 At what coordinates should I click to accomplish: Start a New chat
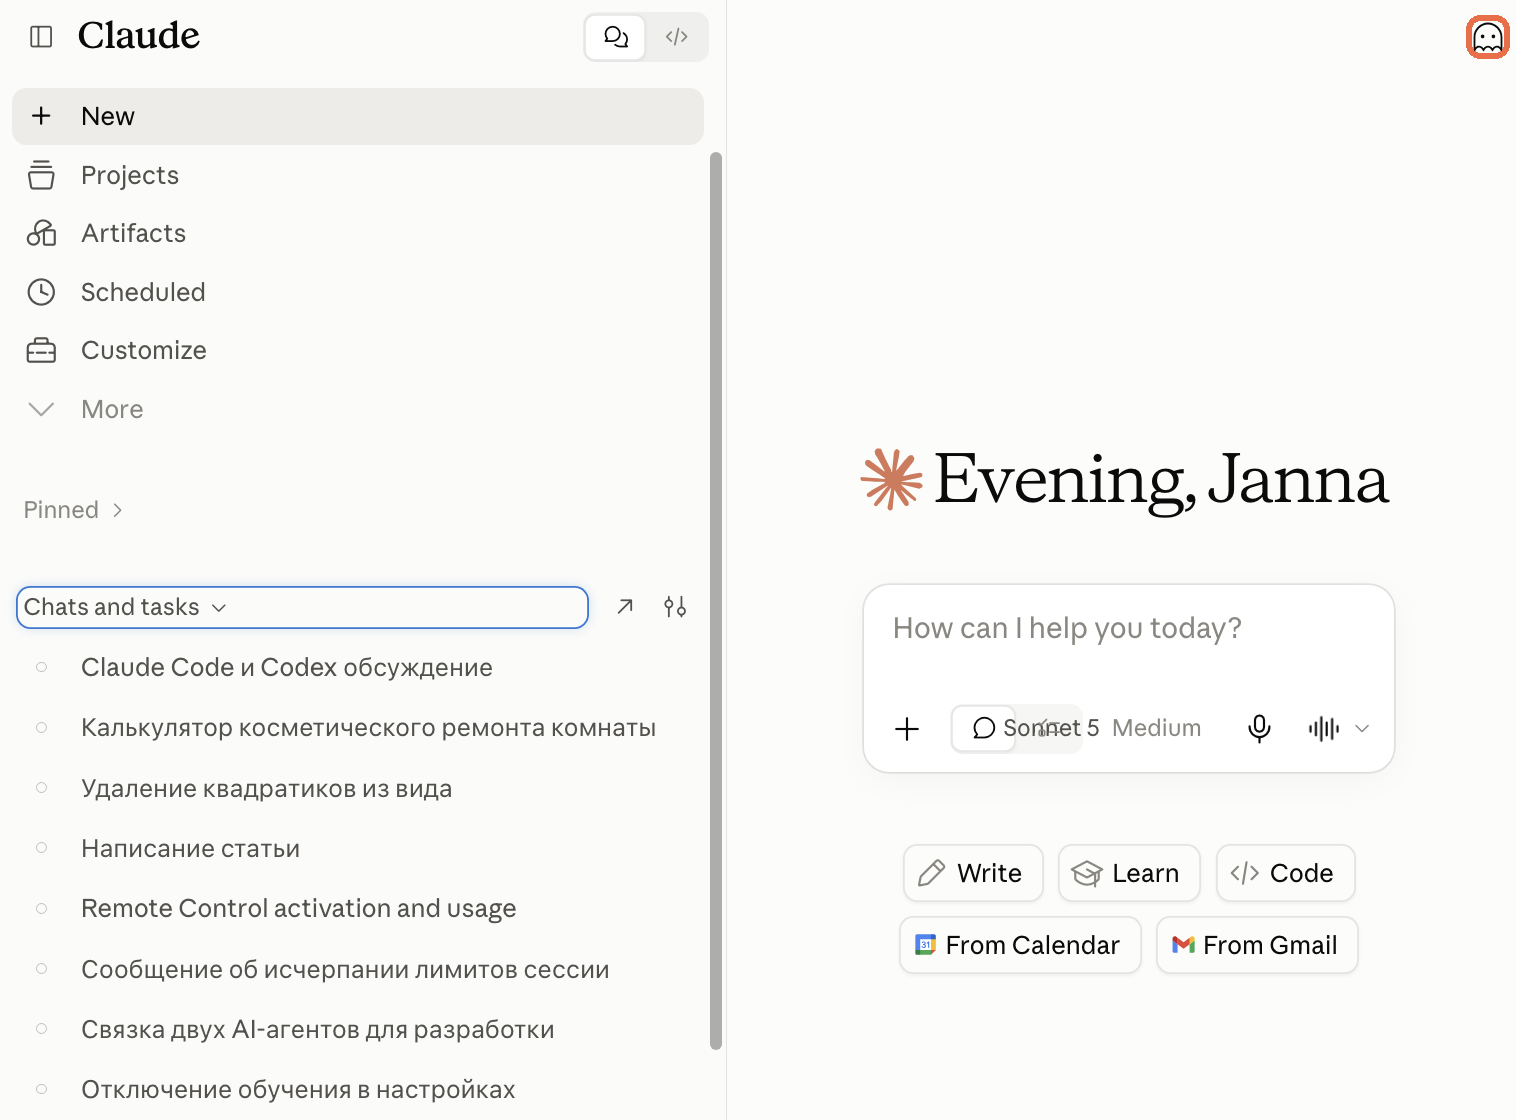[x=358, y=116]
